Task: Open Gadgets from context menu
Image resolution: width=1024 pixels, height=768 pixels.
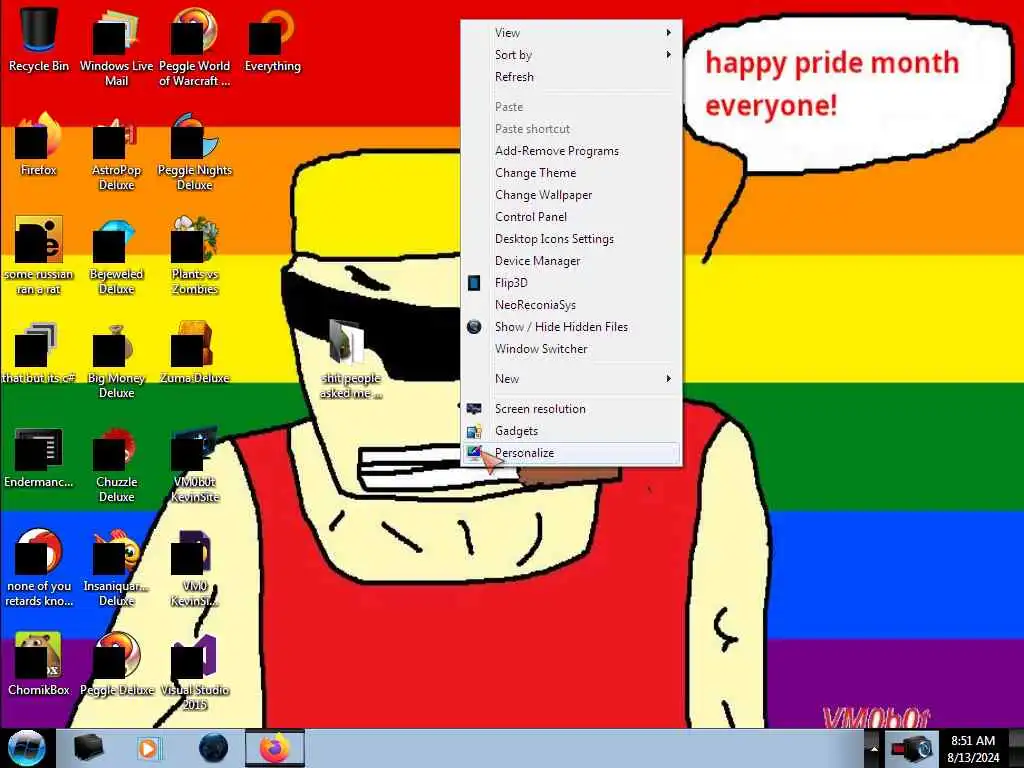Action: click(x=572, y=431)
